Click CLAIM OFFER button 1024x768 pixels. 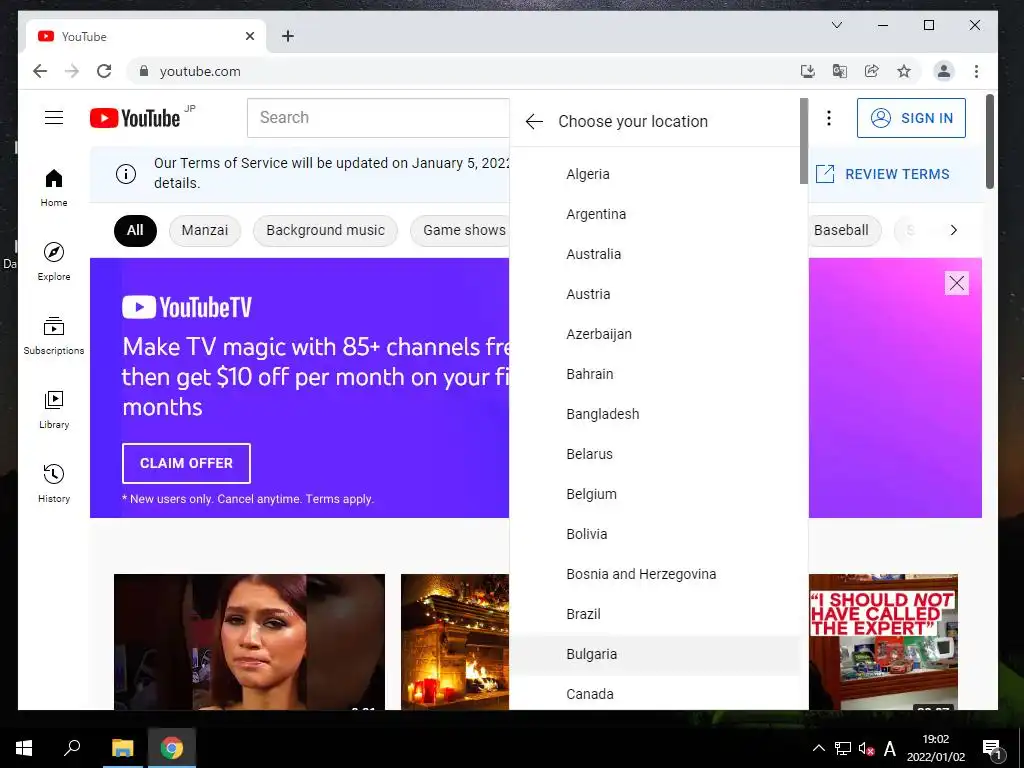click(186, 463)
